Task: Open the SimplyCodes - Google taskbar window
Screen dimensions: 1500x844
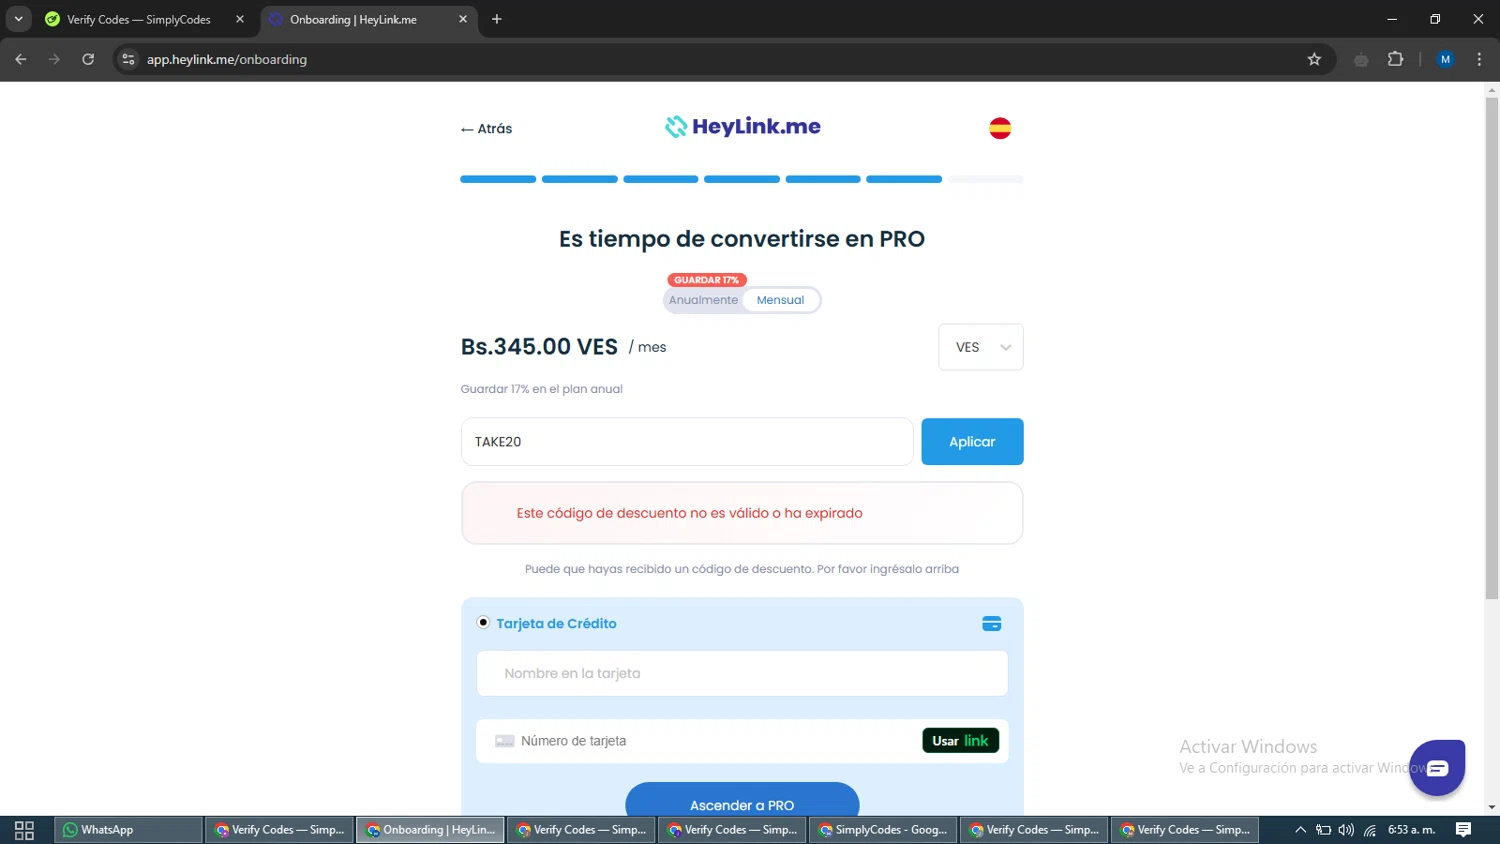Action: point(883,830)
